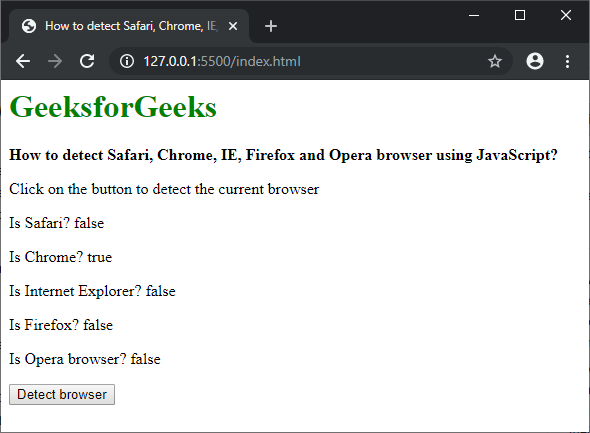Viewport: 590px width, 433px height.
Task: Reload the page with the refresh icon
Action: point(87,61)
